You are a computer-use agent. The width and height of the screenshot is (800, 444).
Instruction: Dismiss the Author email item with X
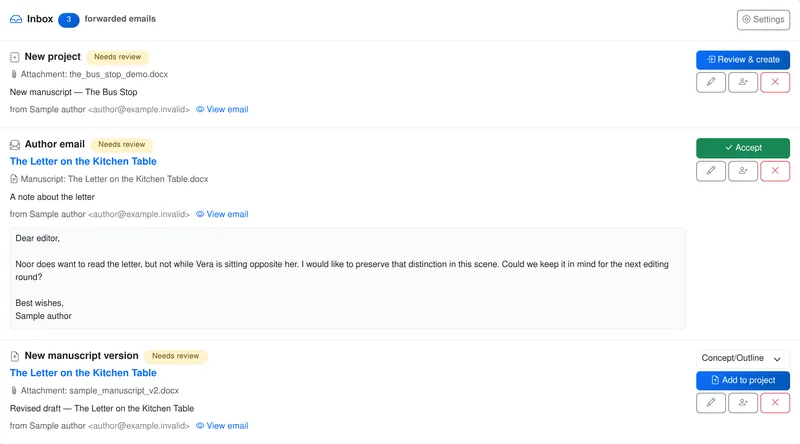tap(775, 171)
